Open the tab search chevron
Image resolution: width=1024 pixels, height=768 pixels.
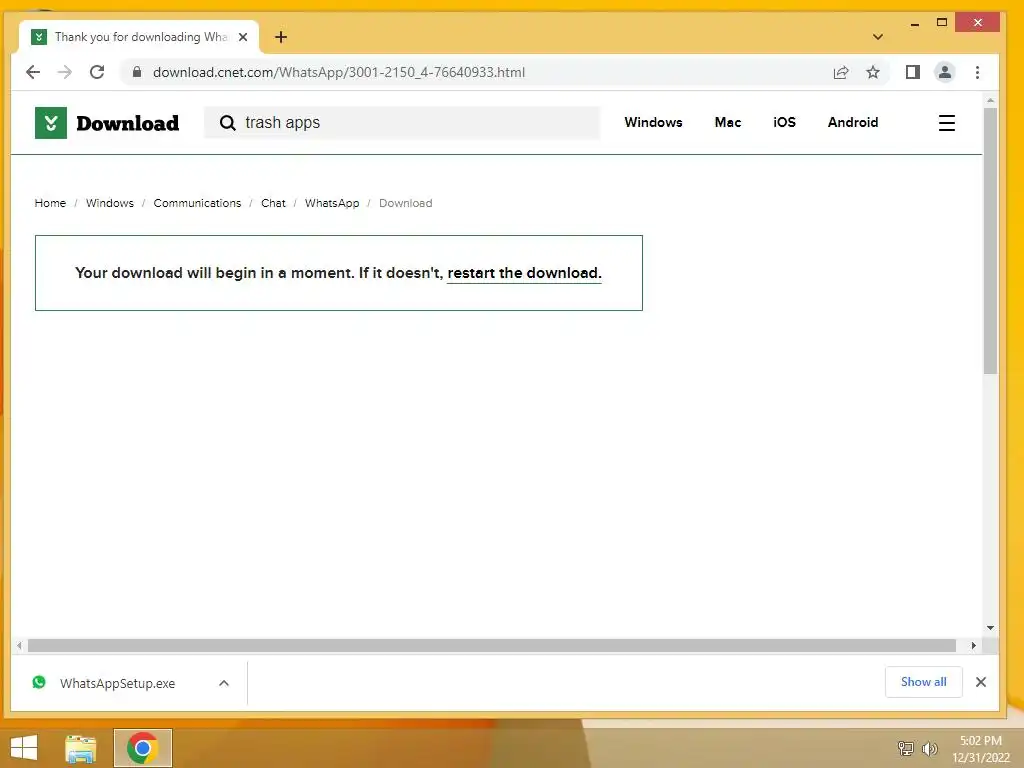point(878,37)
